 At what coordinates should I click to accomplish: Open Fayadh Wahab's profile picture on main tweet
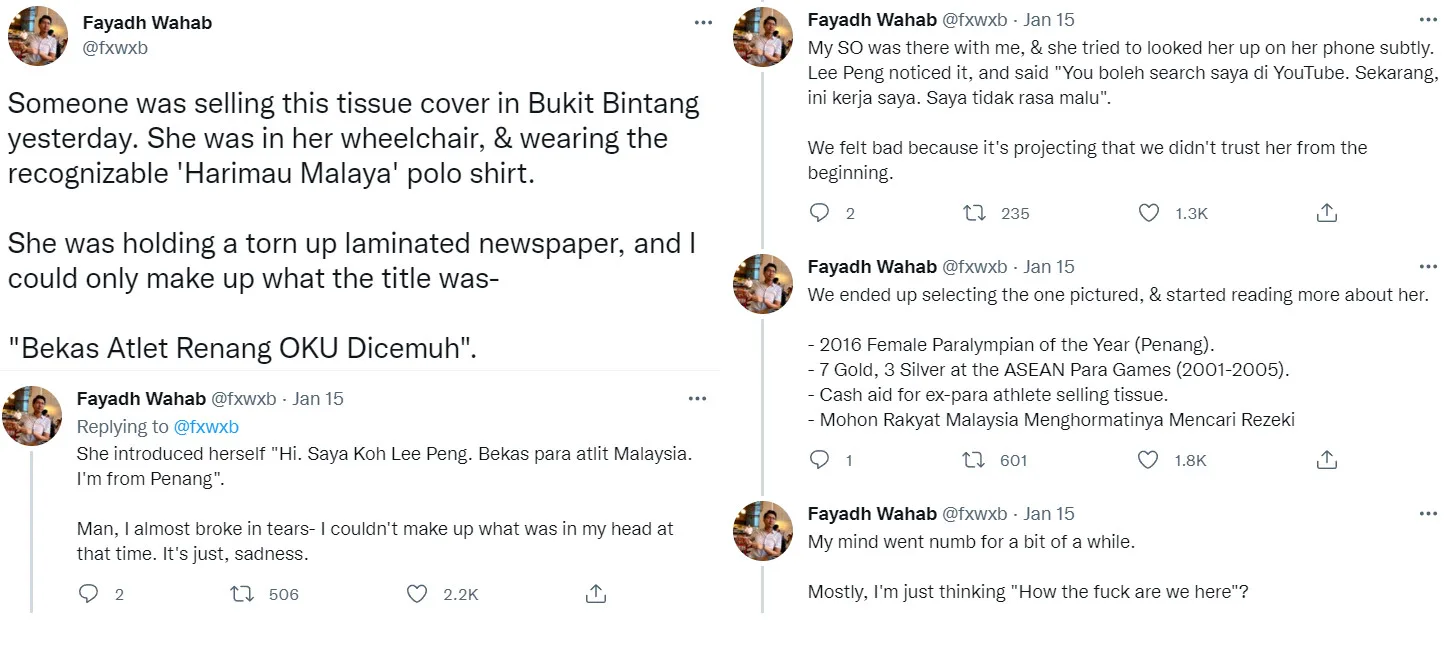point(38,36)
